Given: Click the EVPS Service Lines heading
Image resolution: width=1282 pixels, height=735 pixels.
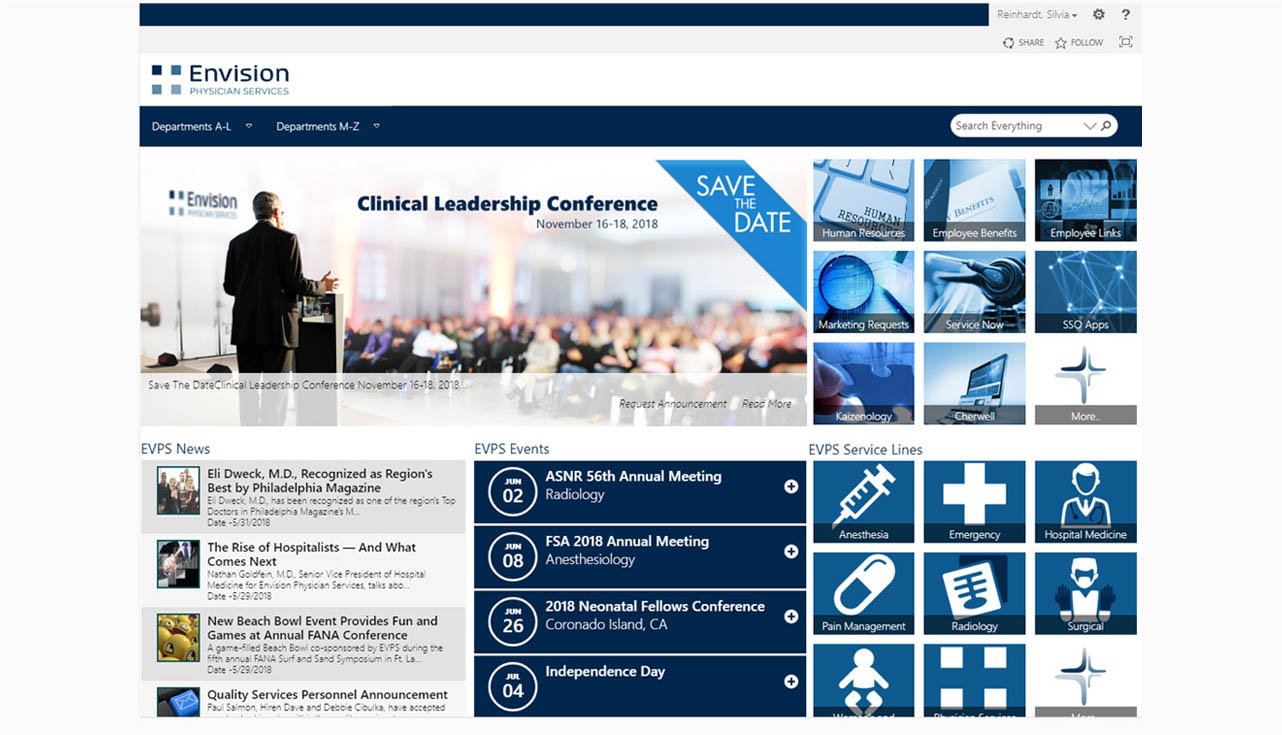Looking at the screenshot, I should pyautogui.click(x=866, y=450).
